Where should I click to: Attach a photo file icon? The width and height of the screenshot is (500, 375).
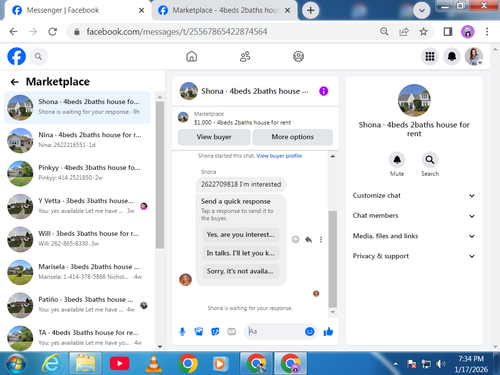(x=199, y=332)
